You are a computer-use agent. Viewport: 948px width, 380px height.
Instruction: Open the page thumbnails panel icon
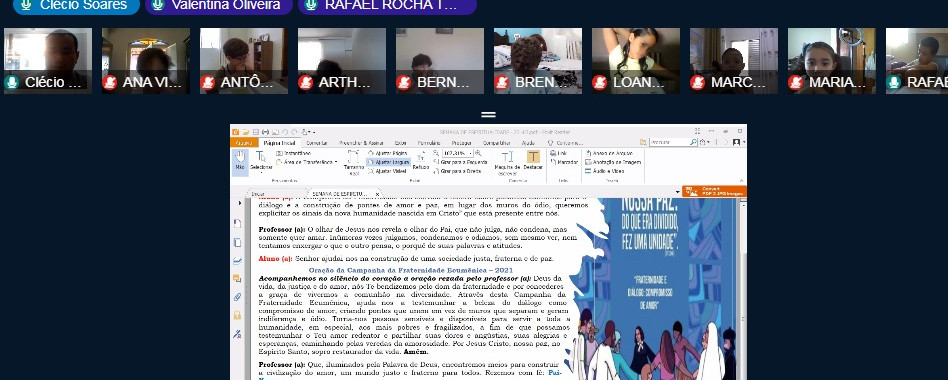click(238, 242)
